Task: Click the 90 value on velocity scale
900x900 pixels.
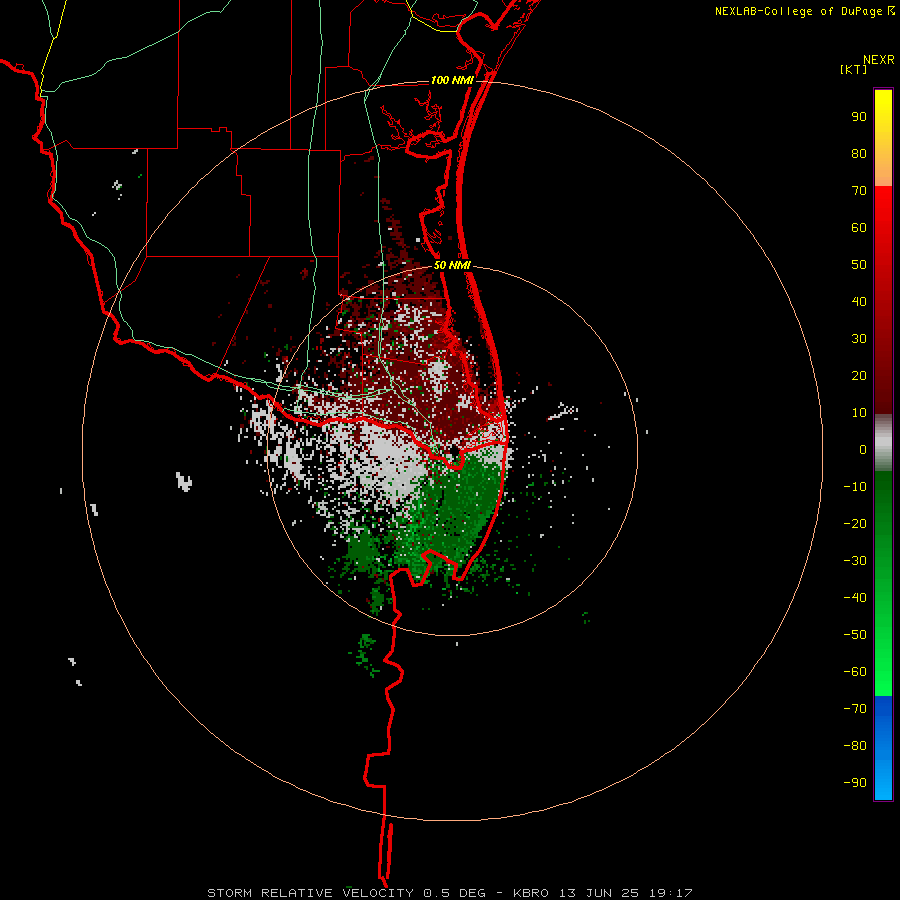Action: (x=859, y=117)
